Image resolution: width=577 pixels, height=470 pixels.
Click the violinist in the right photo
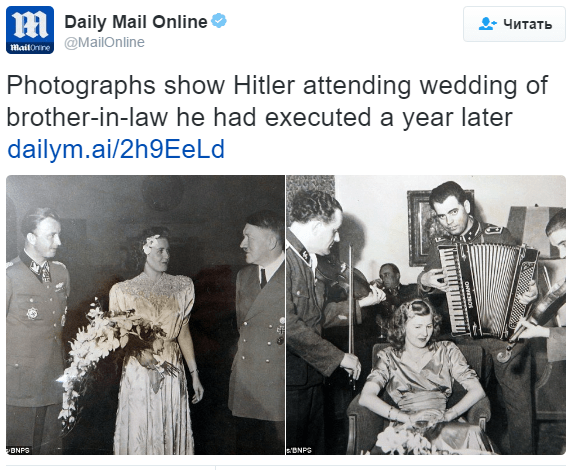click(x=320, y=317)
